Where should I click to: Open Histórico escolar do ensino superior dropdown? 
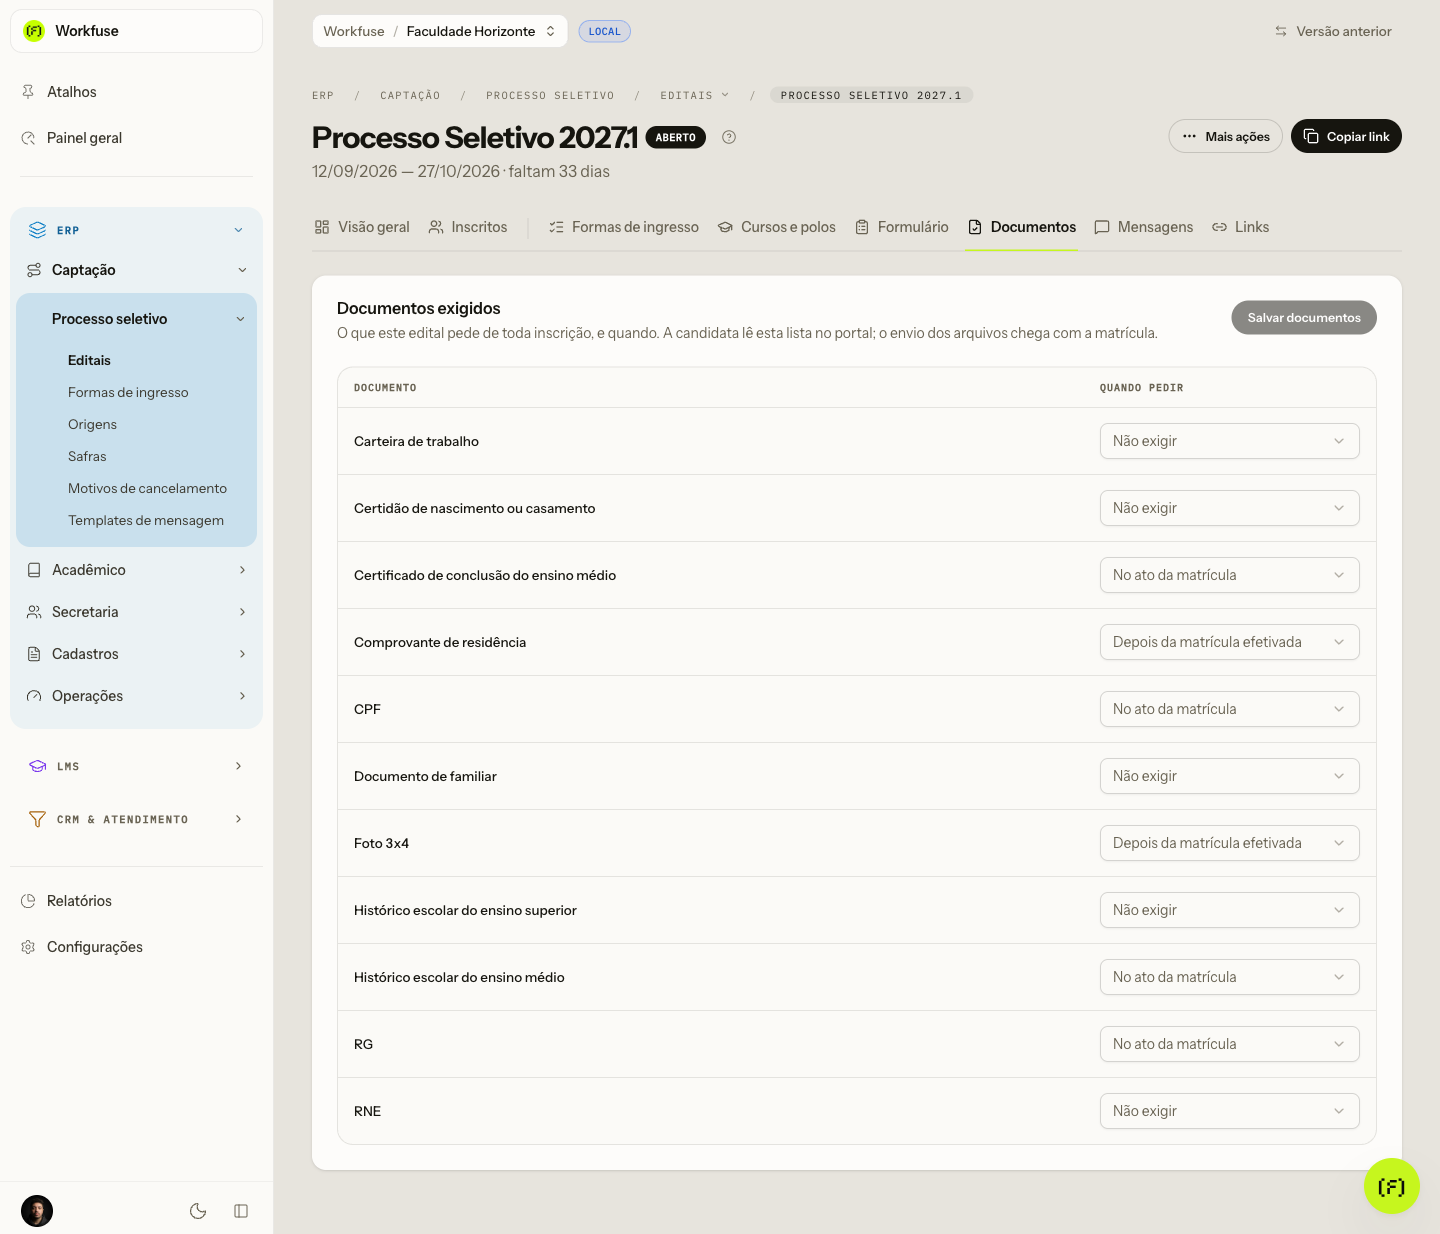[1229, 910]
